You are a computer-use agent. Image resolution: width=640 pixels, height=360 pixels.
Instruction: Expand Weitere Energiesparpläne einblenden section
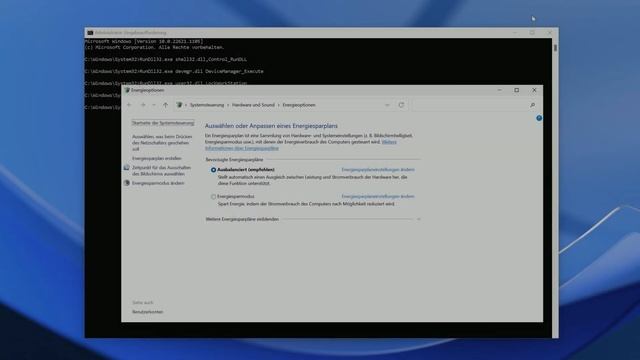[418, 219]
